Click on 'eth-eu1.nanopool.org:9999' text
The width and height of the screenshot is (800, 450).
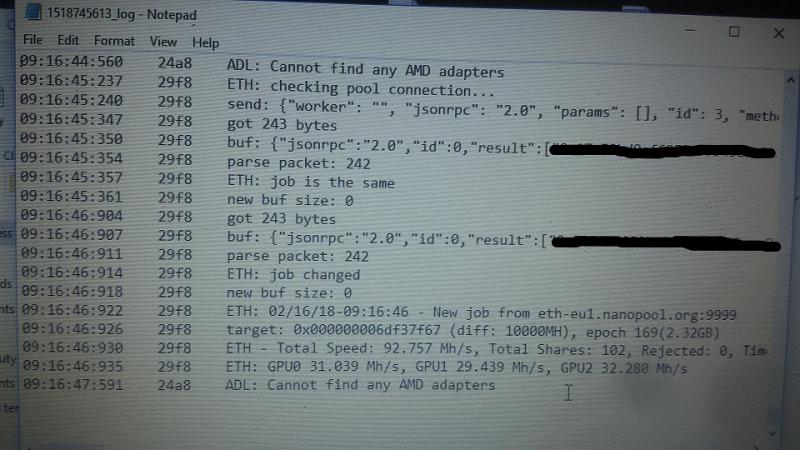point(637,315)
